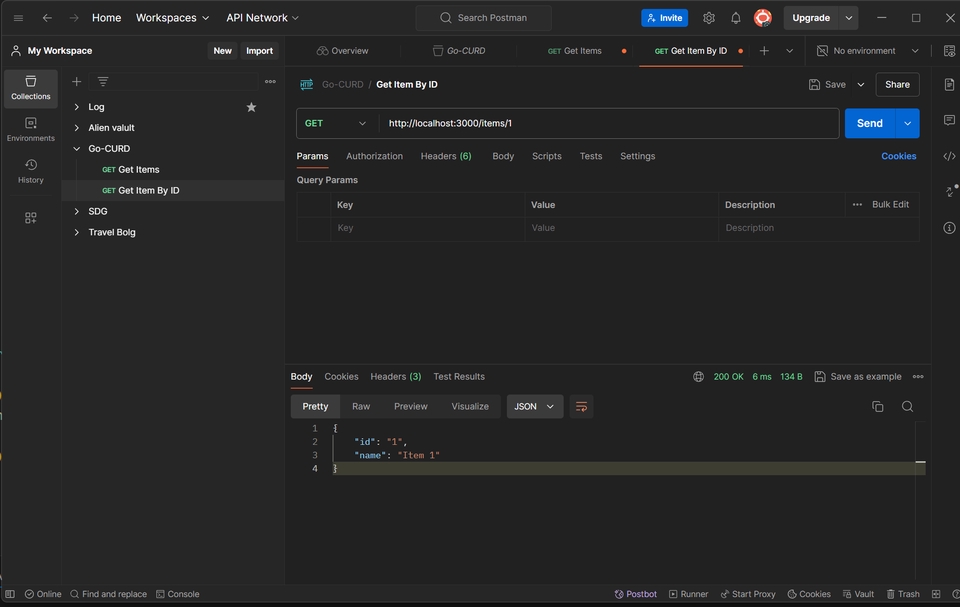Screen dimensions: 960x607
Task: Open the History sidebar panel
Action: 31,171
